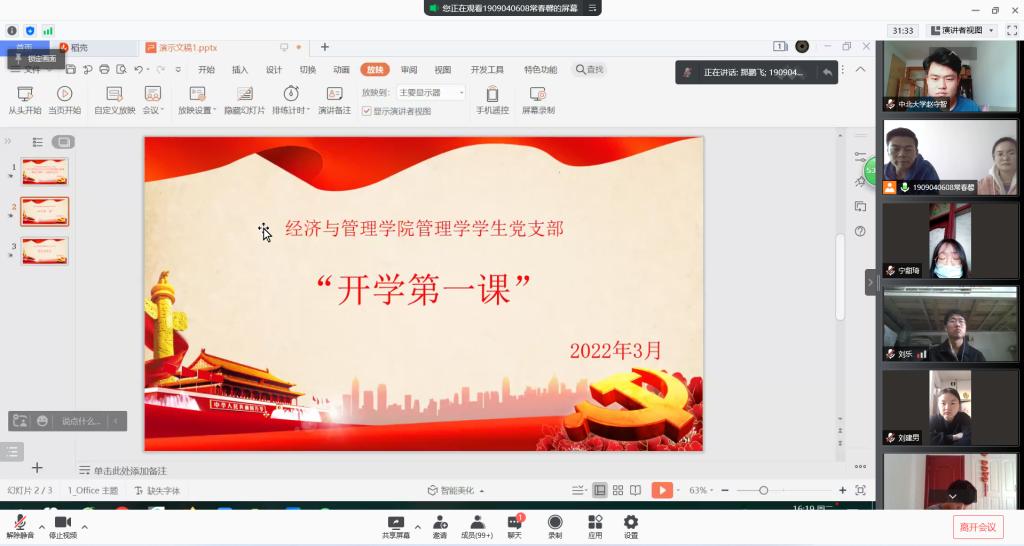Viewport: 1024px width, 546px height.
Task: Click 离开会议 leave meeting button
Action: [x=977, y=527]
